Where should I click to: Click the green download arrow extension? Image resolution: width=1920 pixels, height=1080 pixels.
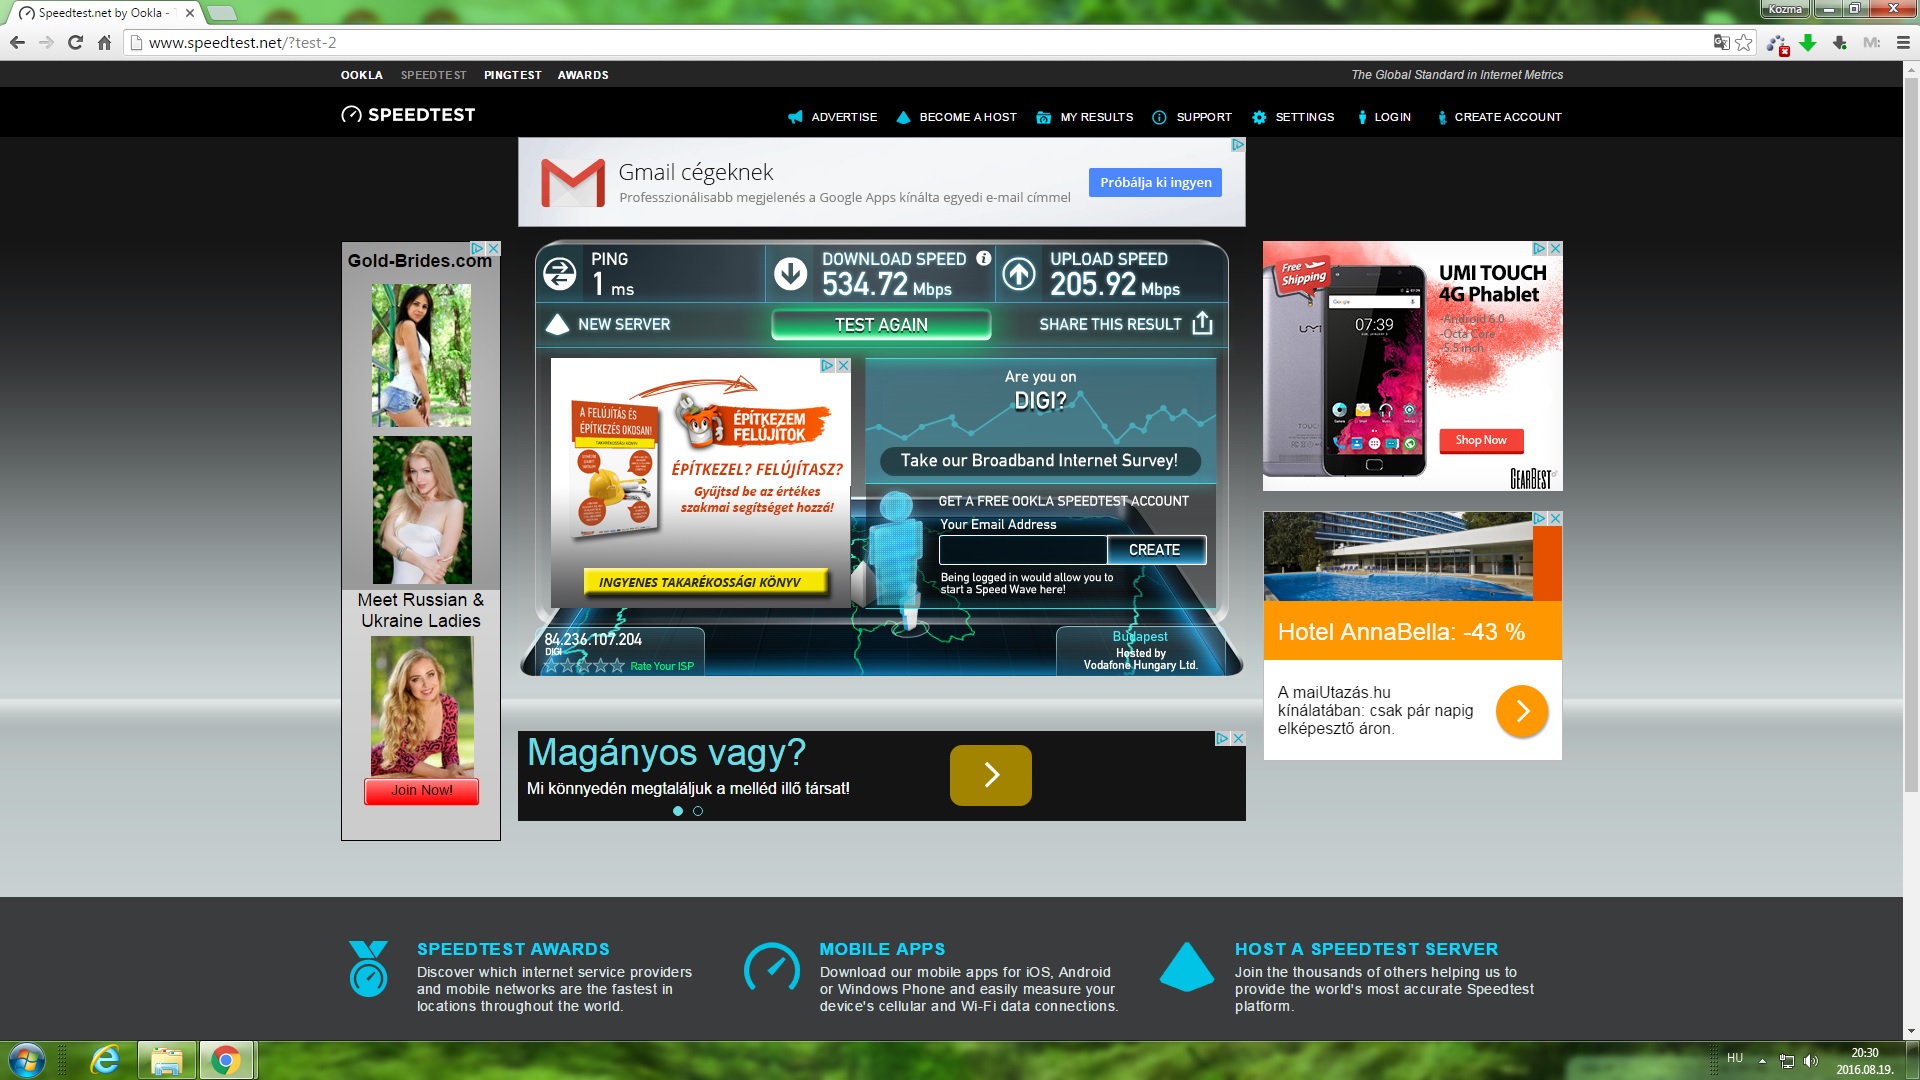click(1808, 43)
